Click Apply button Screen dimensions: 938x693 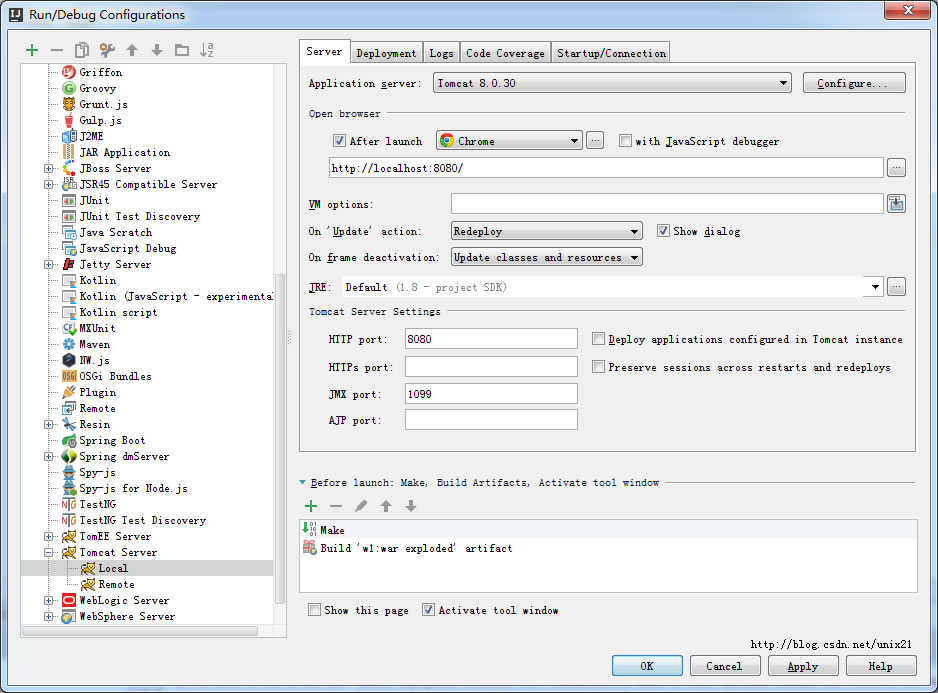(x=803, y=665)
